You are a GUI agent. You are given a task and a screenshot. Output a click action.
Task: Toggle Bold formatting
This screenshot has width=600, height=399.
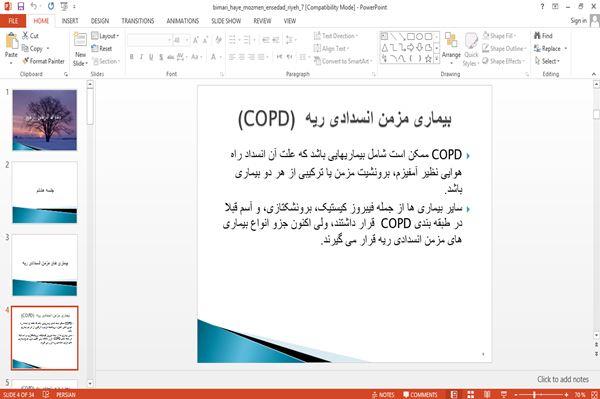tap(132, 57)
